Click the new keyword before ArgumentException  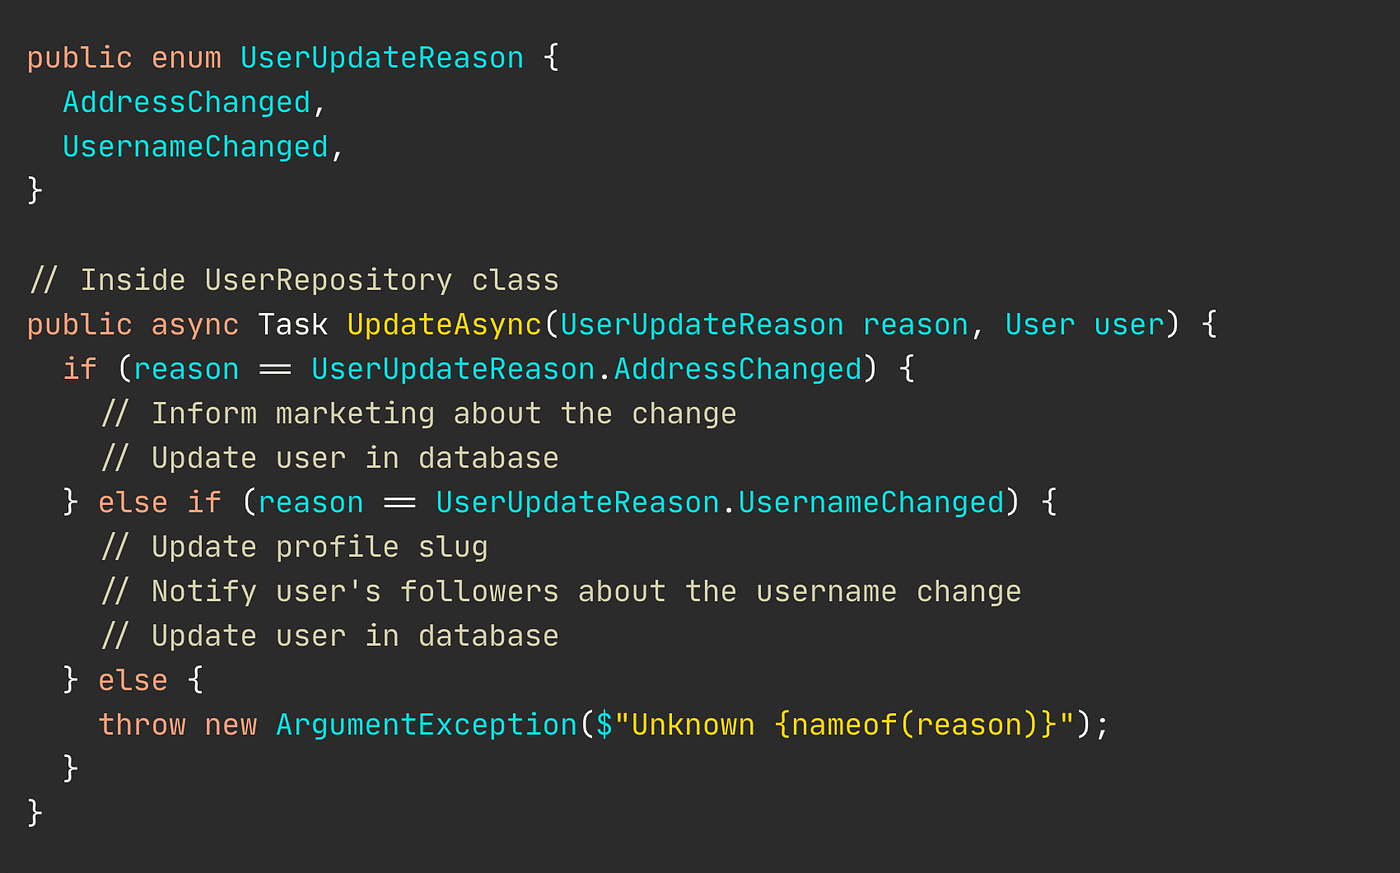pyautogui.click(x=231, y=725)
